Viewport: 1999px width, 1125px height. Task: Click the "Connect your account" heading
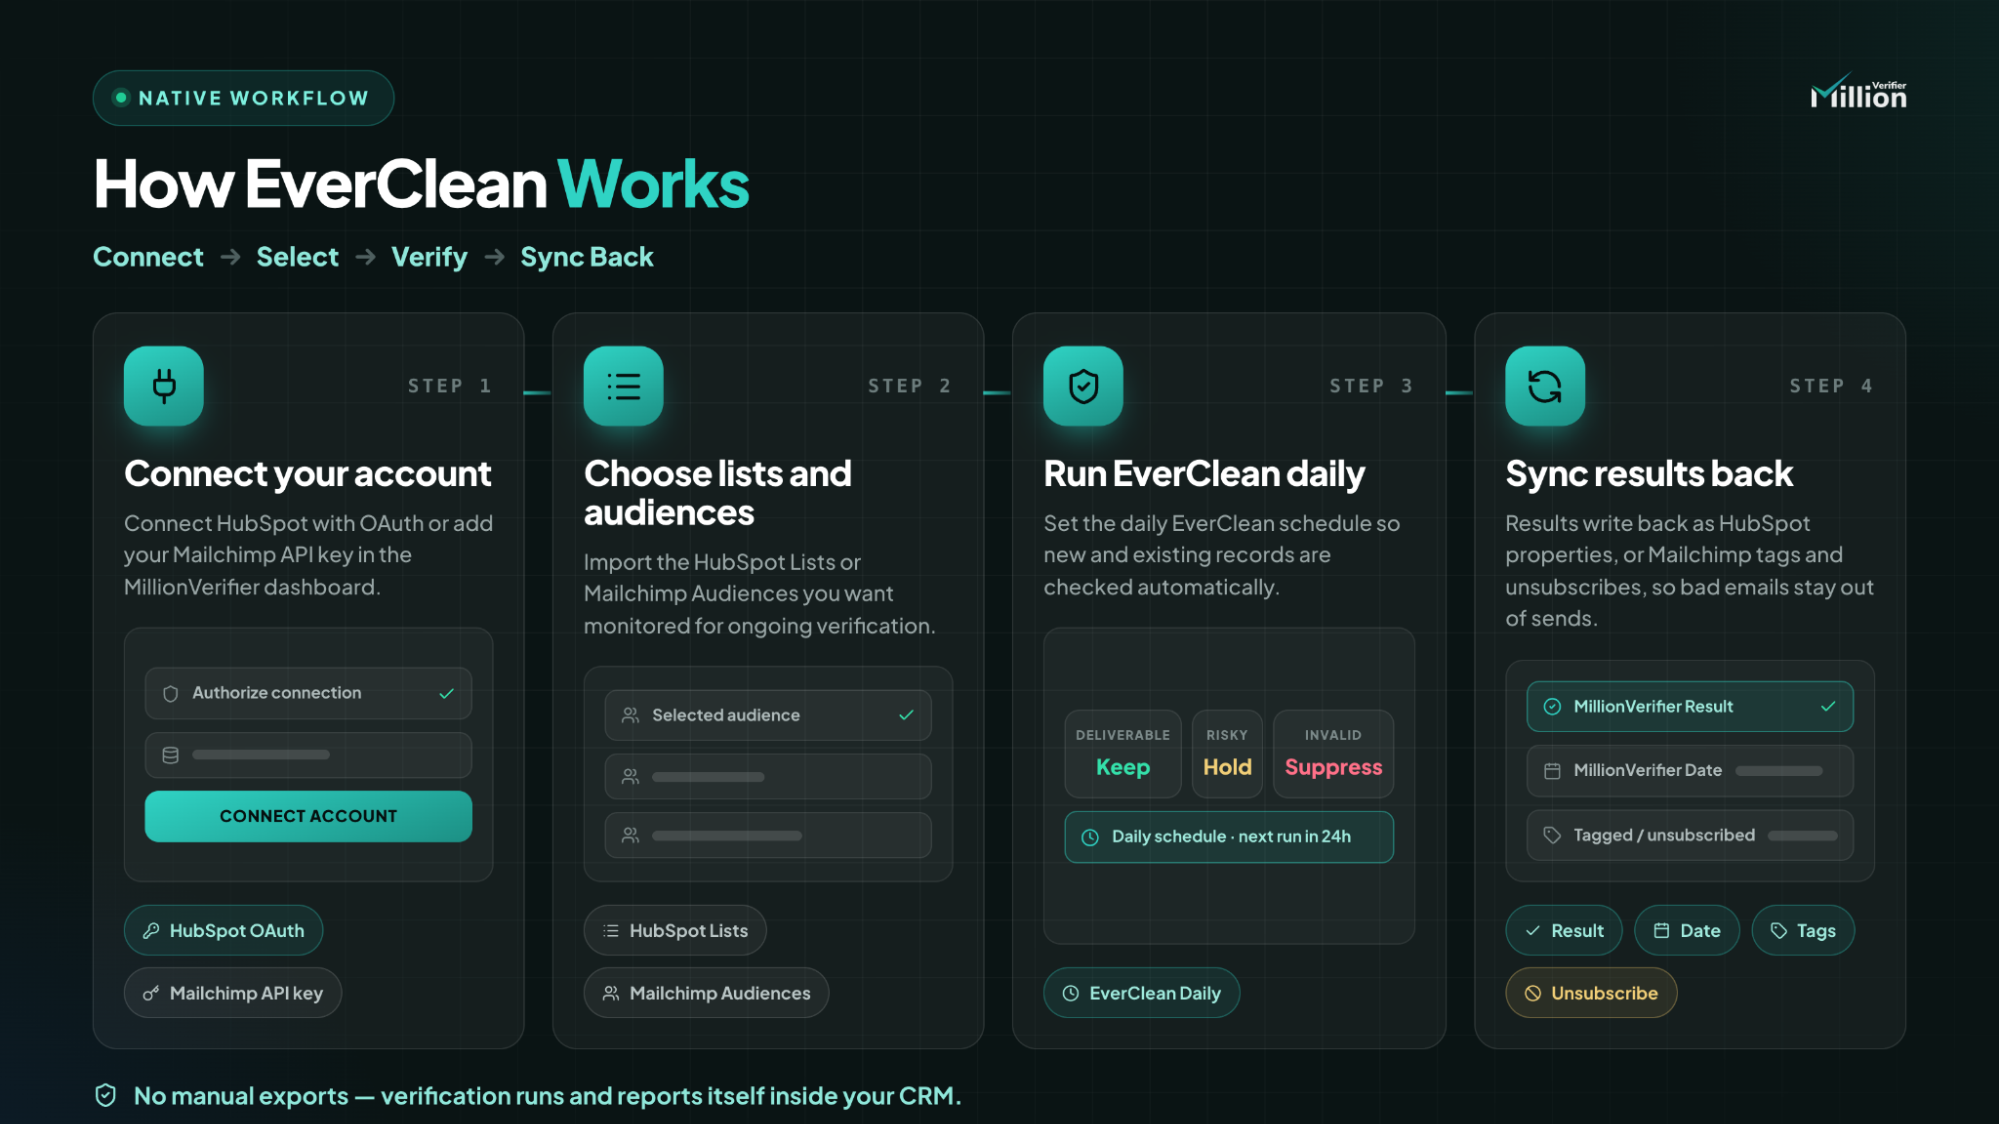(308, 474)
